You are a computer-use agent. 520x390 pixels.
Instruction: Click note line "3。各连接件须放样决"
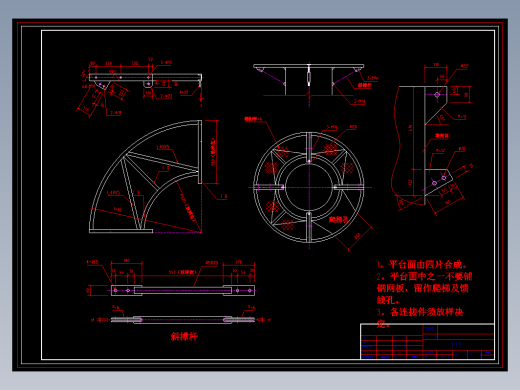pyautogui.click(x=420, y=312)
